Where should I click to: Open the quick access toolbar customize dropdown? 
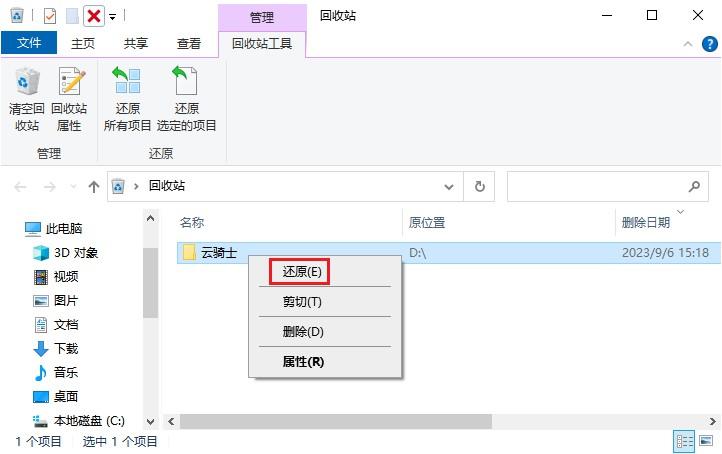coord(112,17)
